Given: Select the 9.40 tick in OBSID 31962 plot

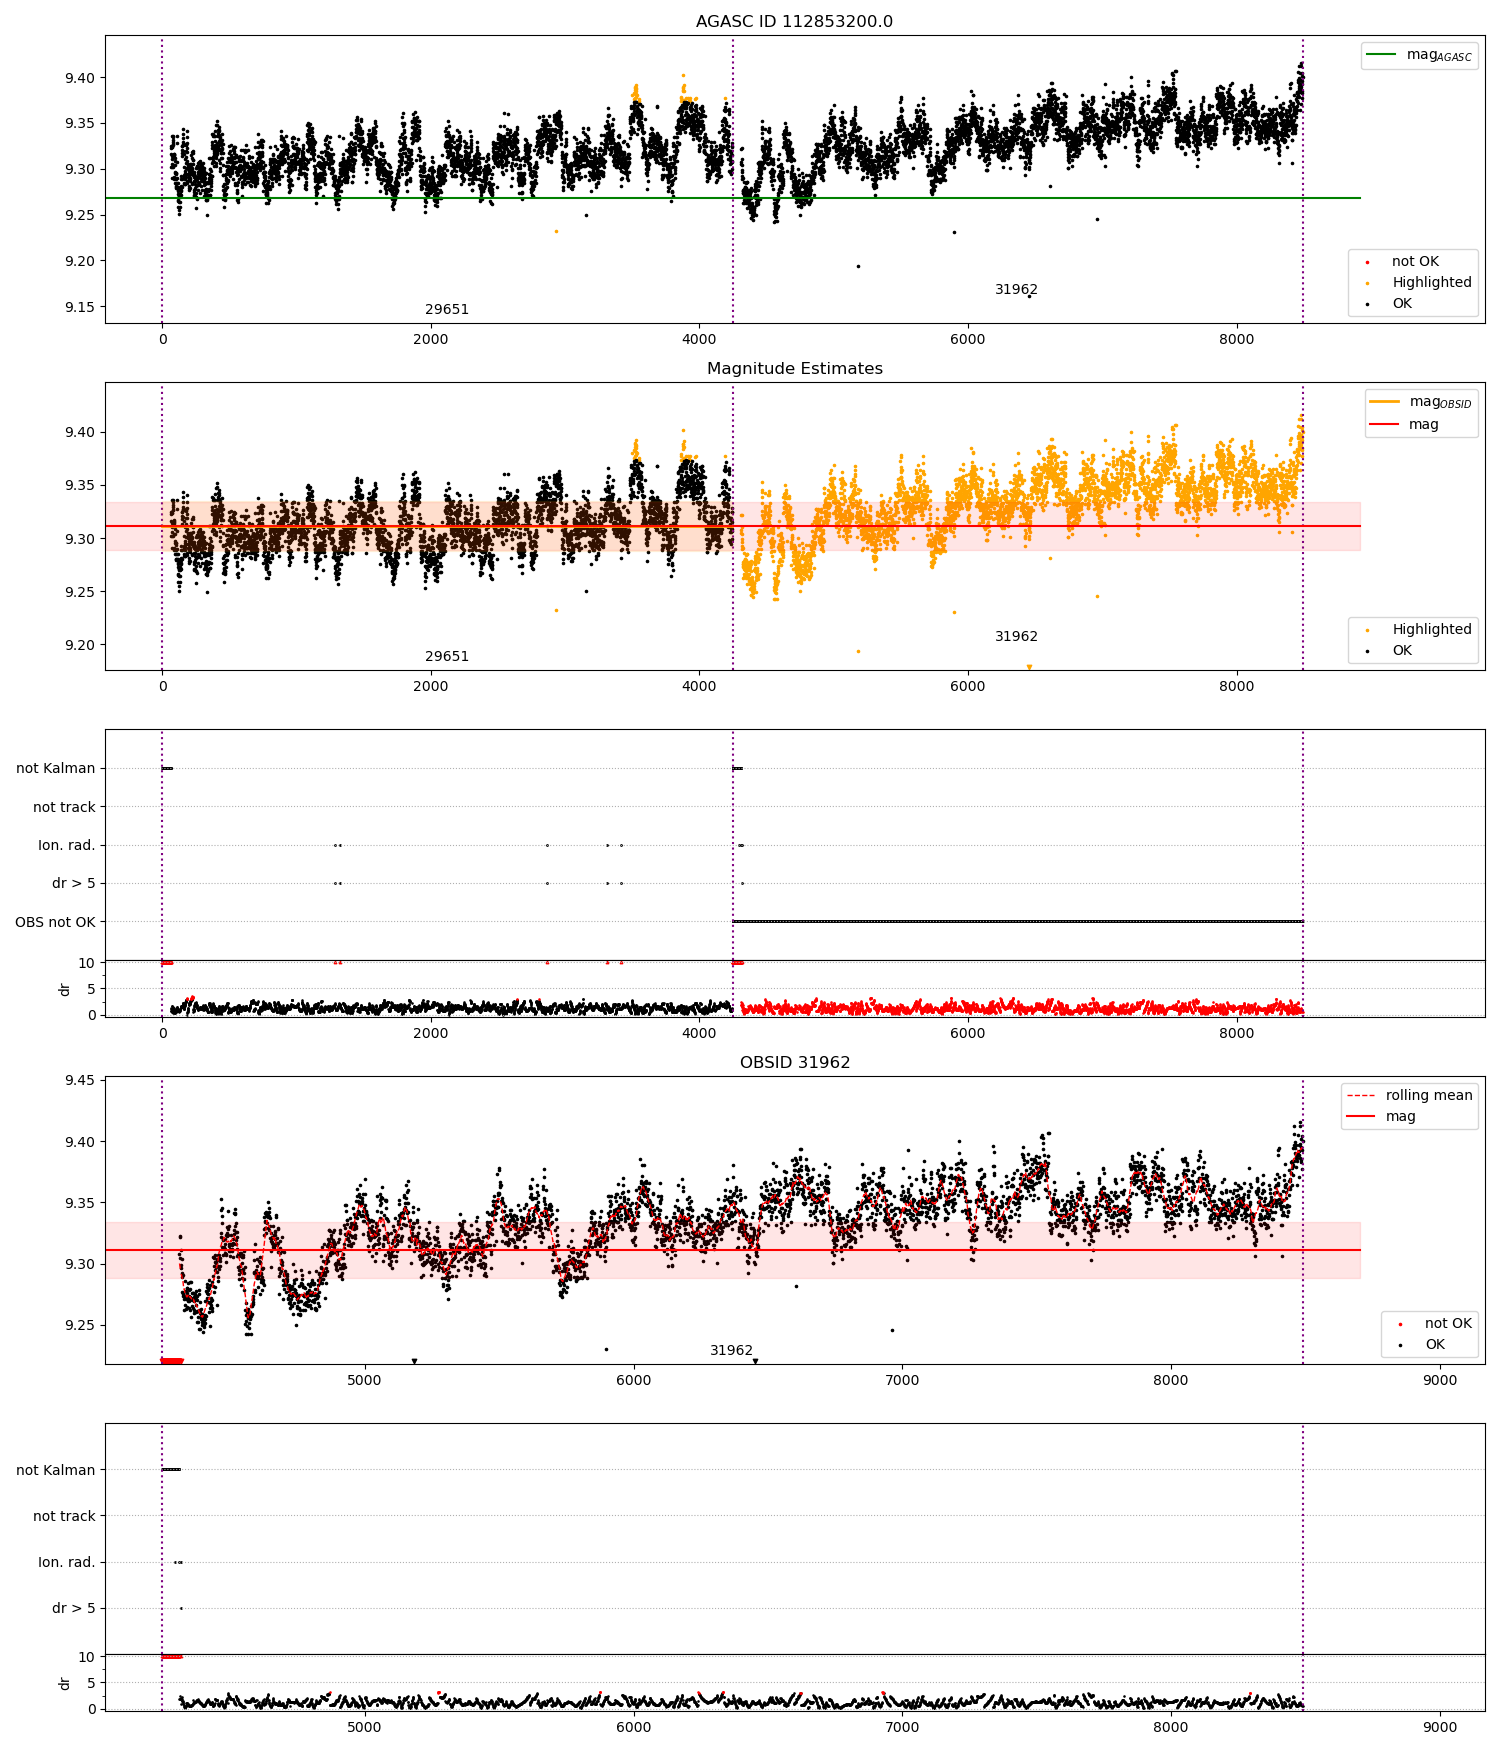Looking at the screenshot, I should click(x=81, y=1142).
